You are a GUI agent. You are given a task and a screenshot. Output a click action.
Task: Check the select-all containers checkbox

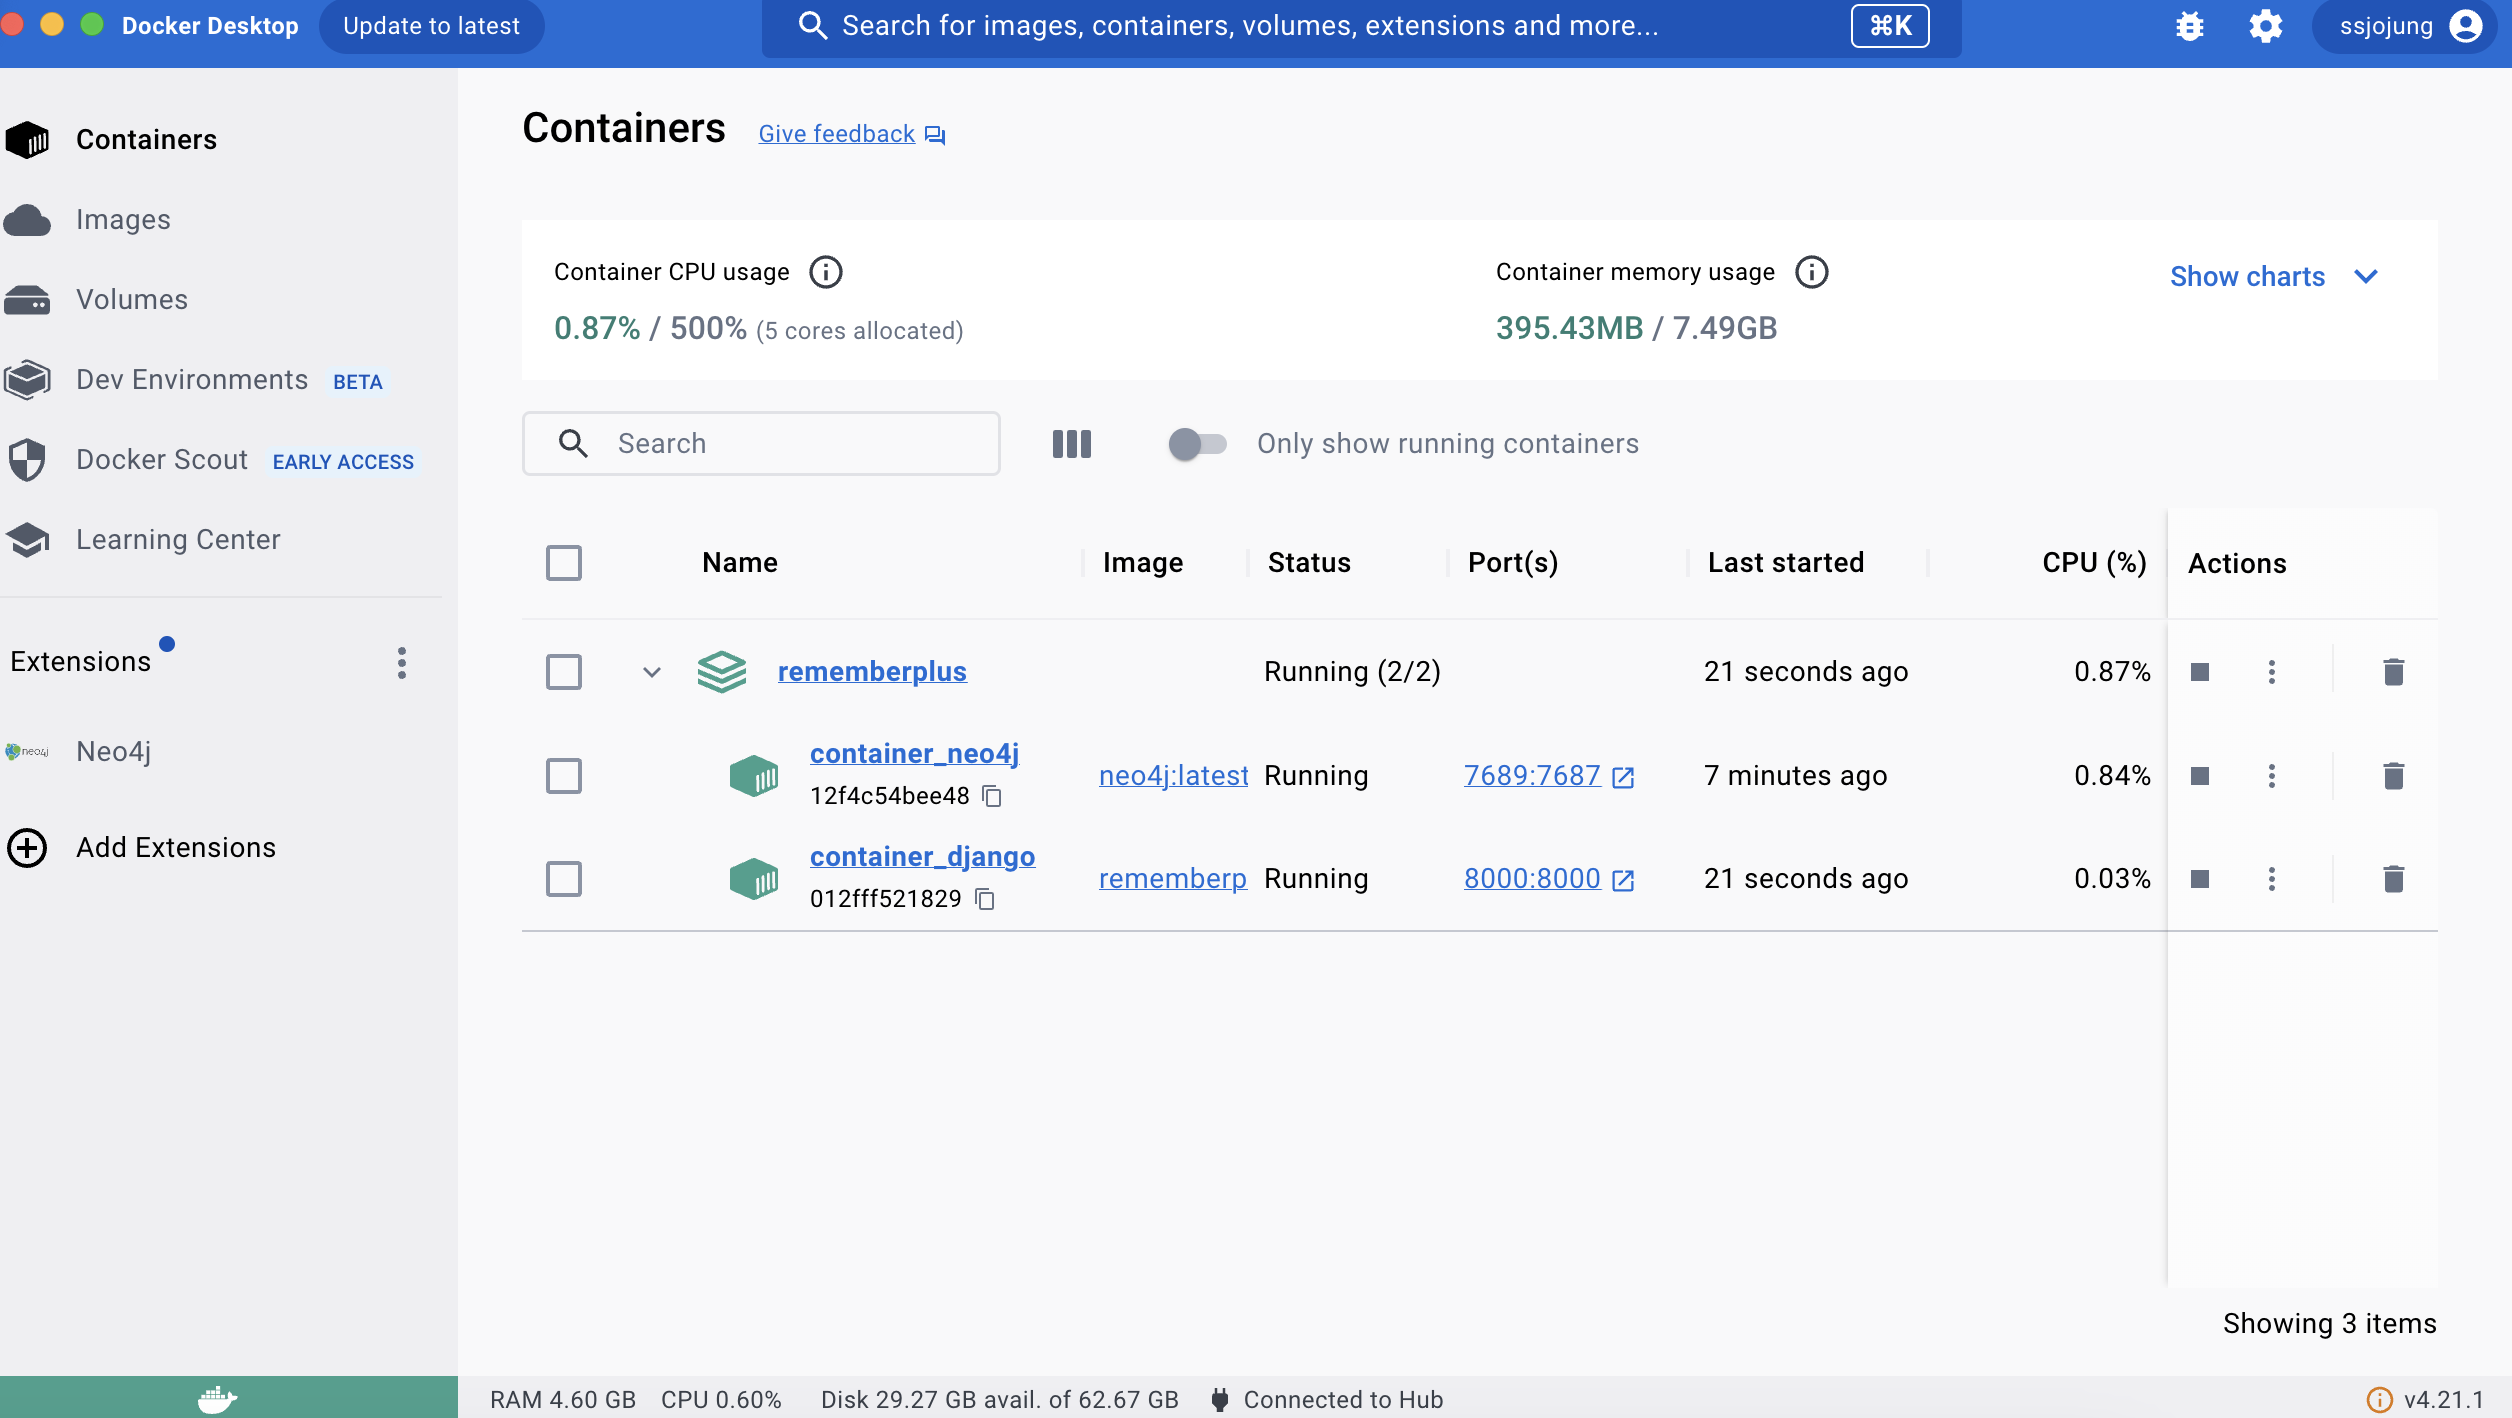[x=564, y=563]
